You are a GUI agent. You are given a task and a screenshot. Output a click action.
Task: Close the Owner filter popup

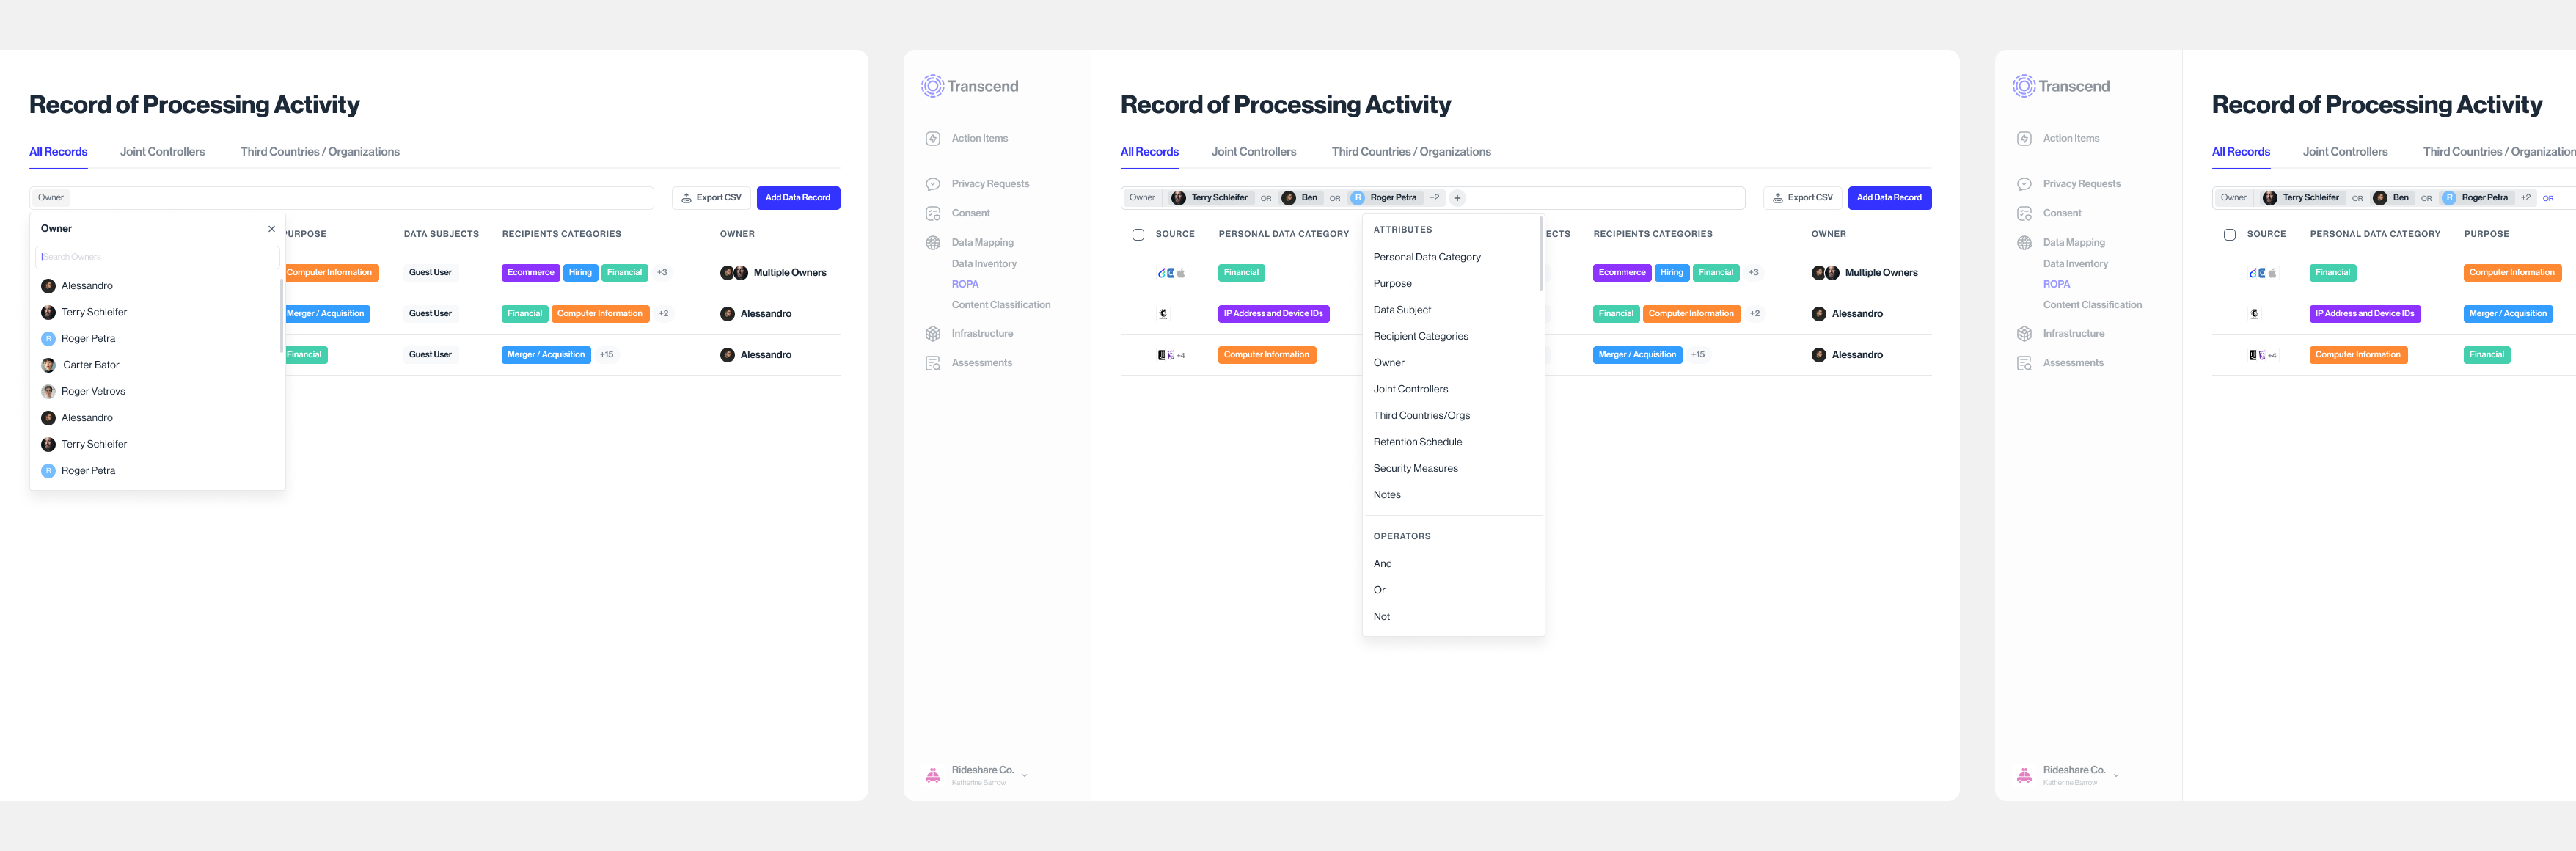271,229
